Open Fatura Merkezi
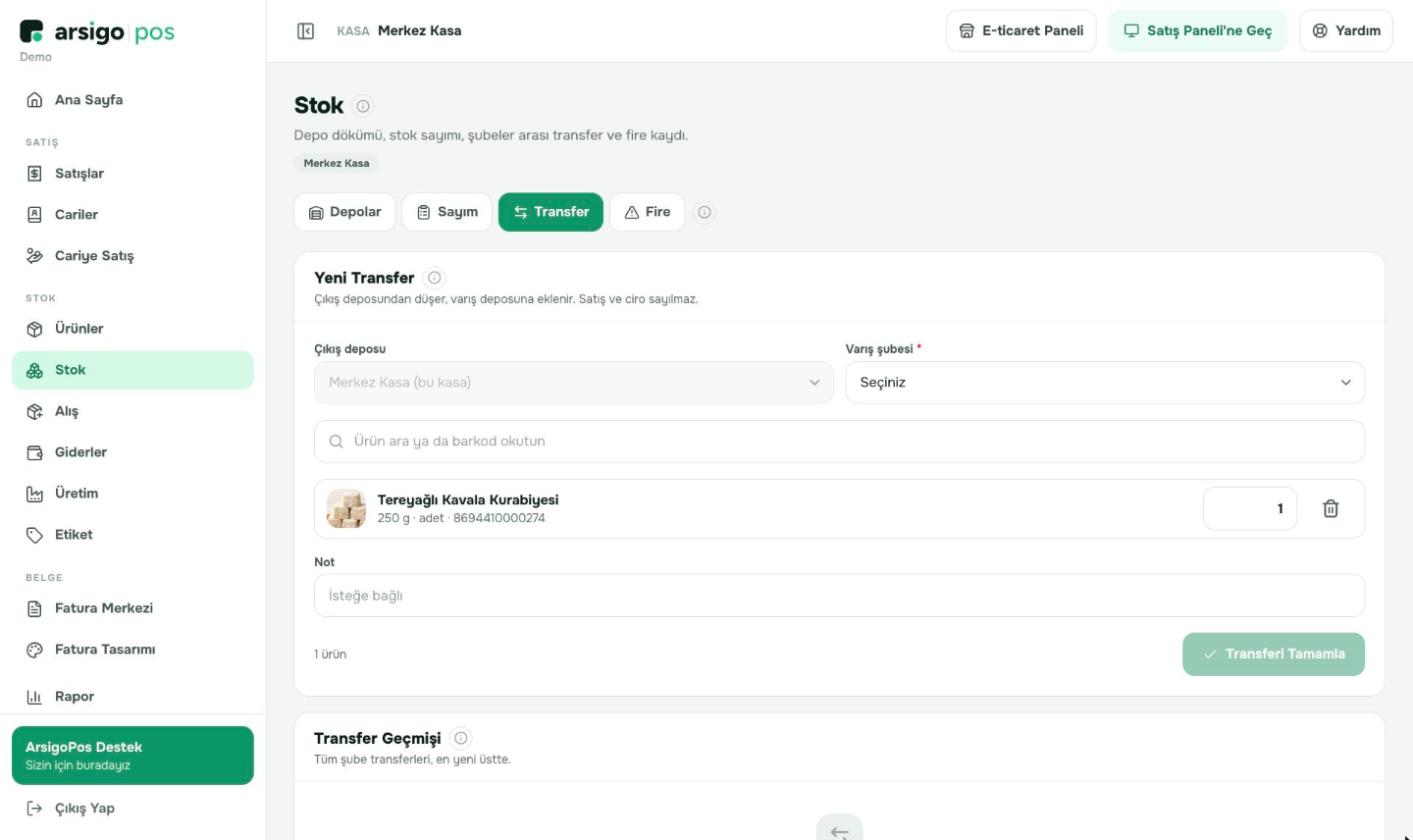 [x=133, y=608]
